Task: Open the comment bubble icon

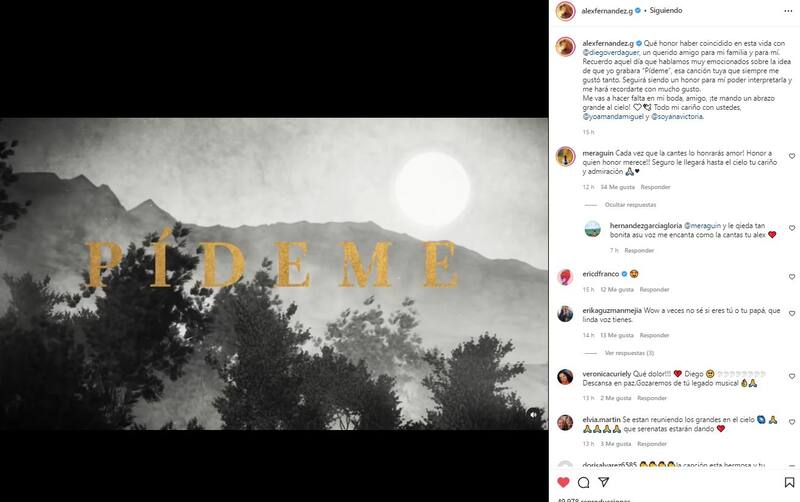Action: [584, 482]
